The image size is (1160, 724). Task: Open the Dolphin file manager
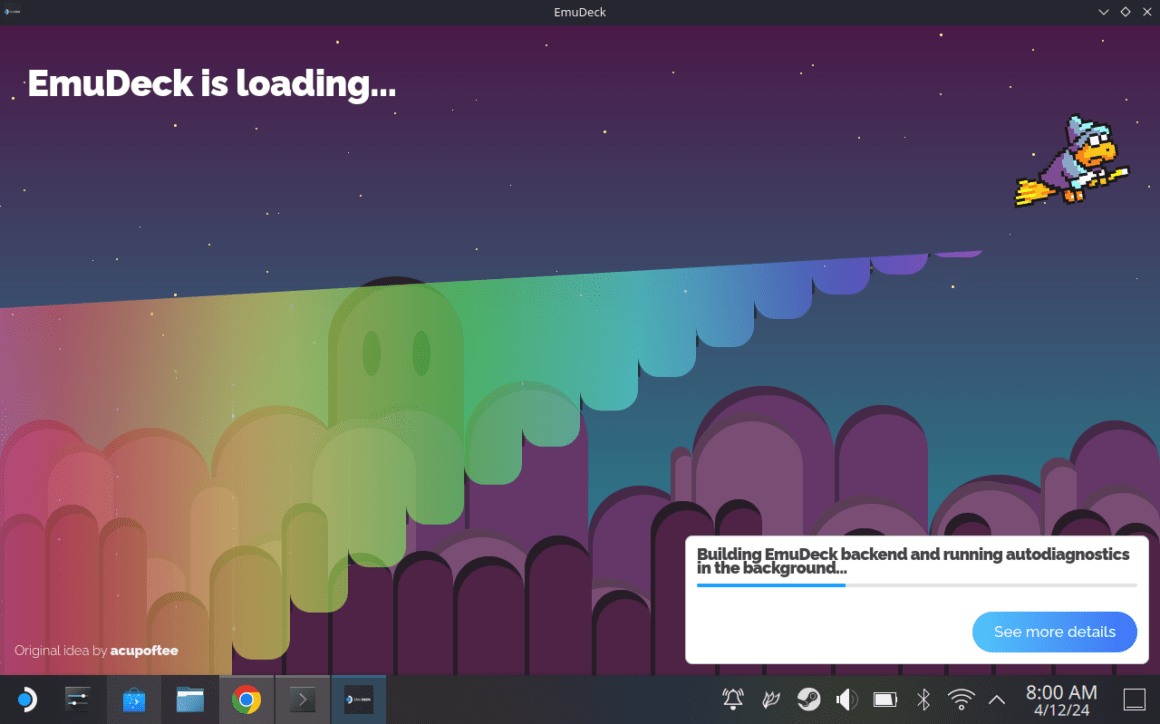pos(190,700)
